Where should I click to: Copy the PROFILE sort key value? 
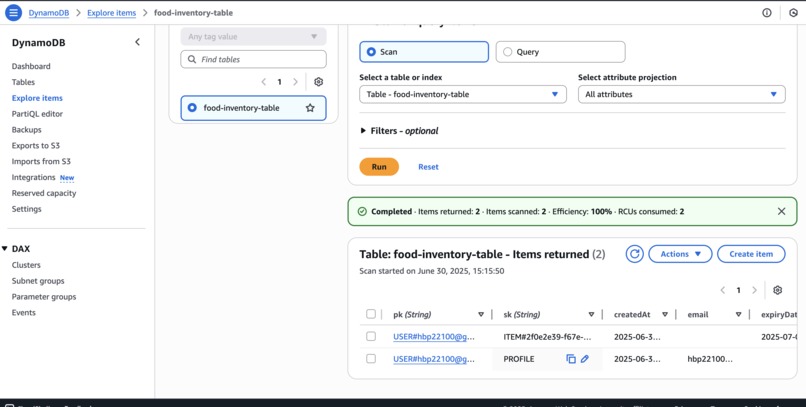point(571,359)
